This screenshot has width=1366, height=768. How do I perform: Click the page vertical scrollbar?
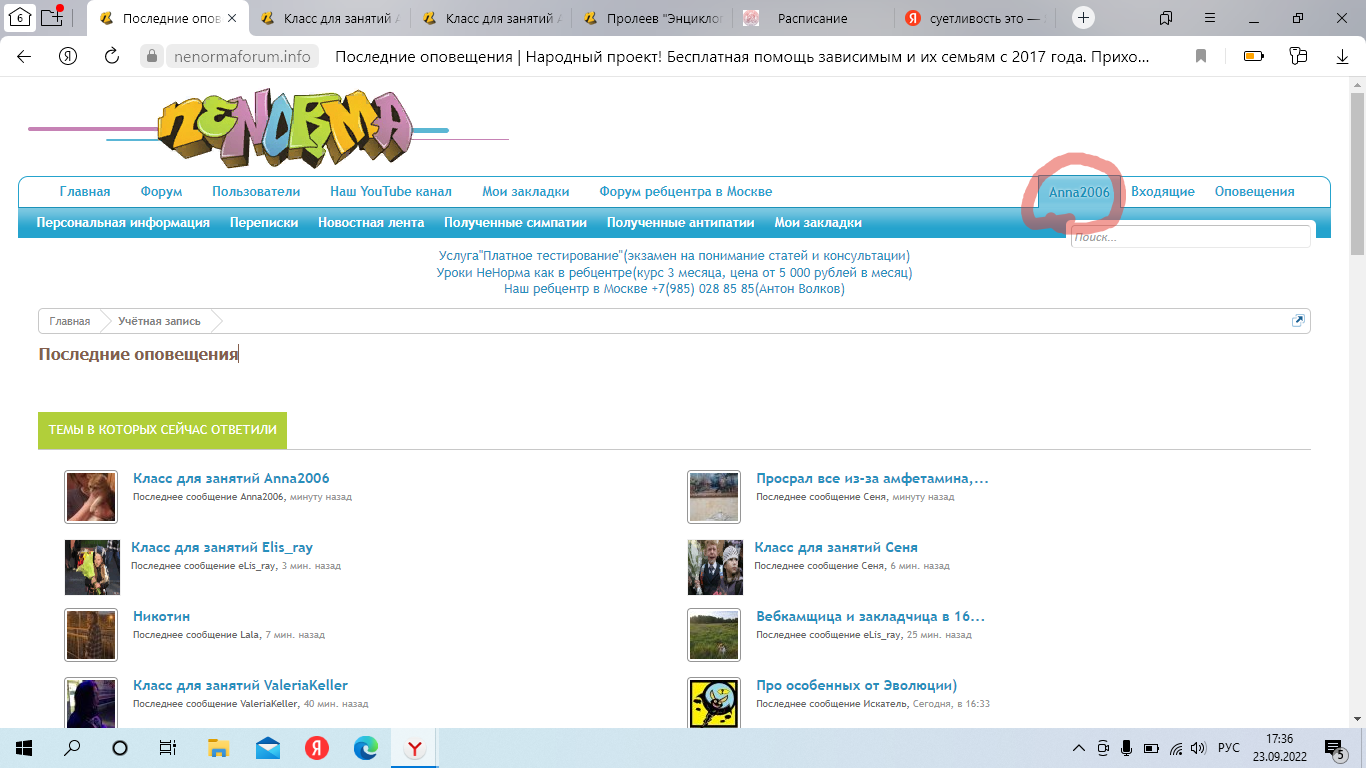click(1357, 400)
